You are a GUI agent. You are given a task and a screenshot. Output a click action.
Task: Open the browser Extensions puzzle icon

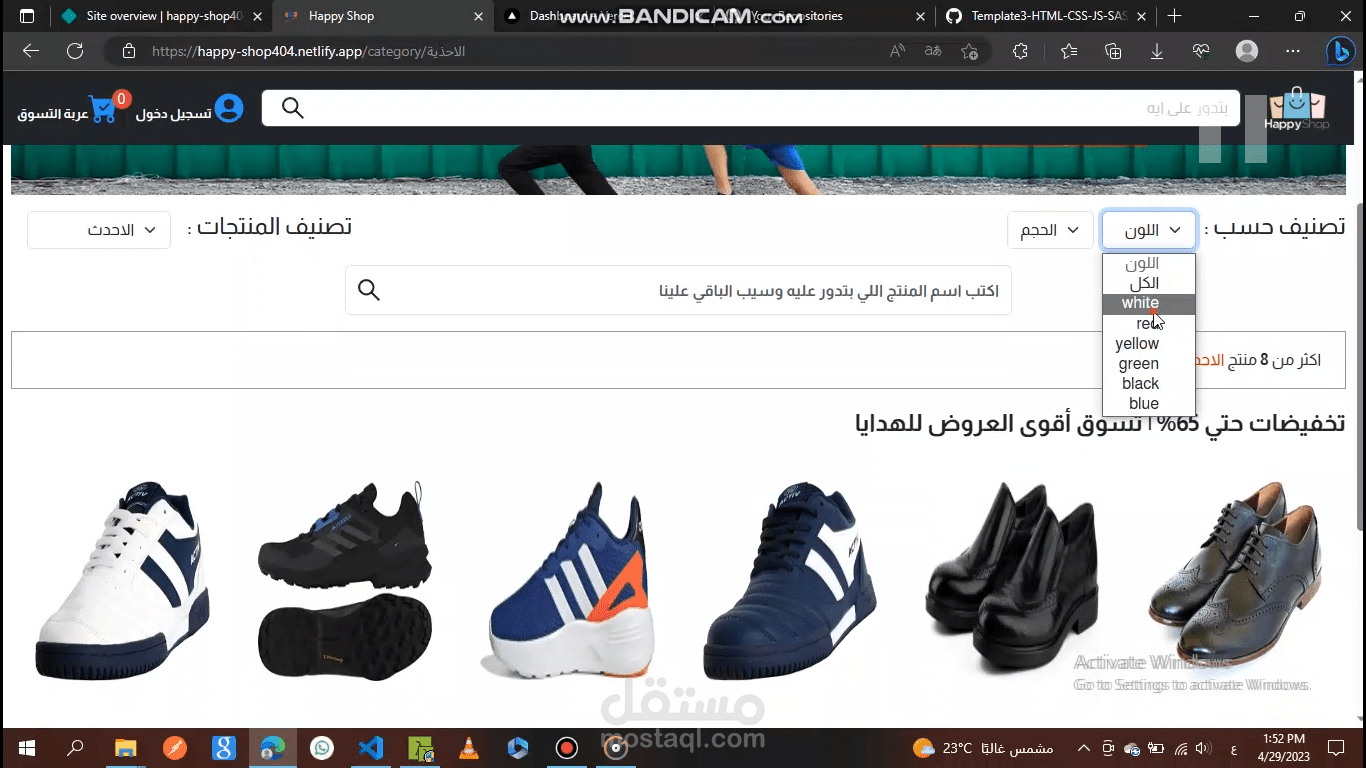pos(1020,51)
